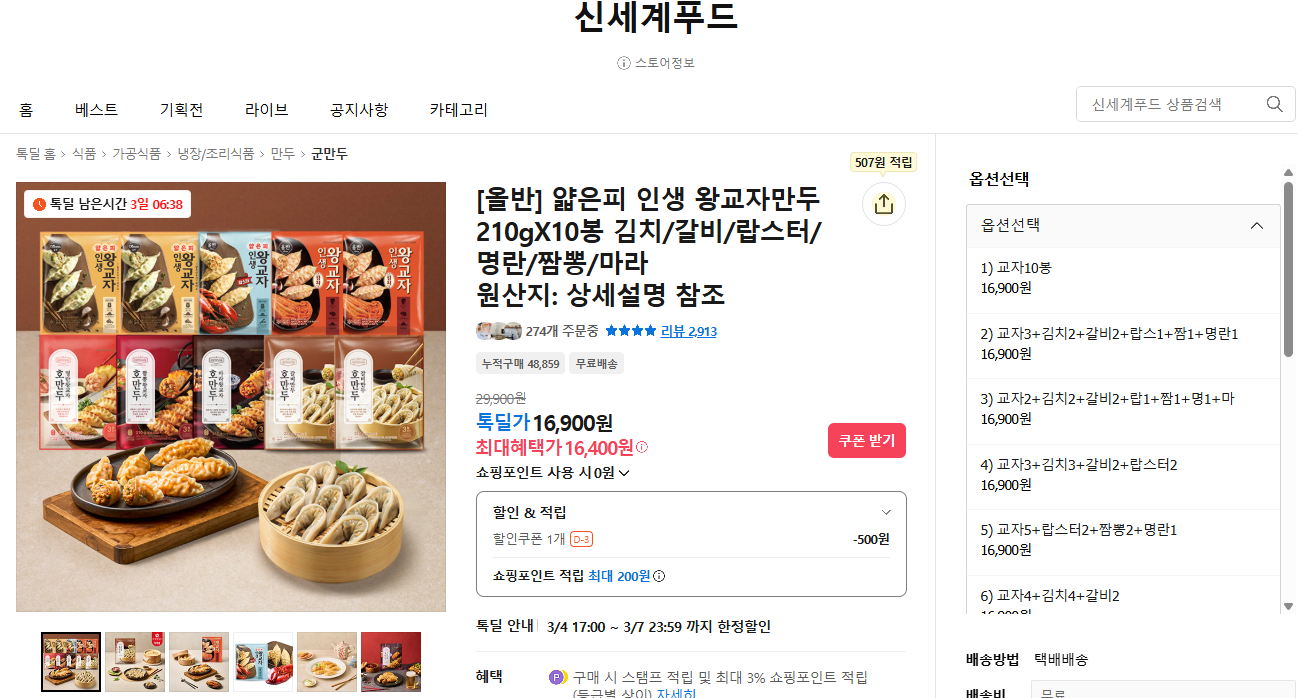Collapse the 할인 & 적립 section chevron
Image resolution: width=1298 pixels, height=698 pixels.
pyautogui.click(x=886, y=512)
